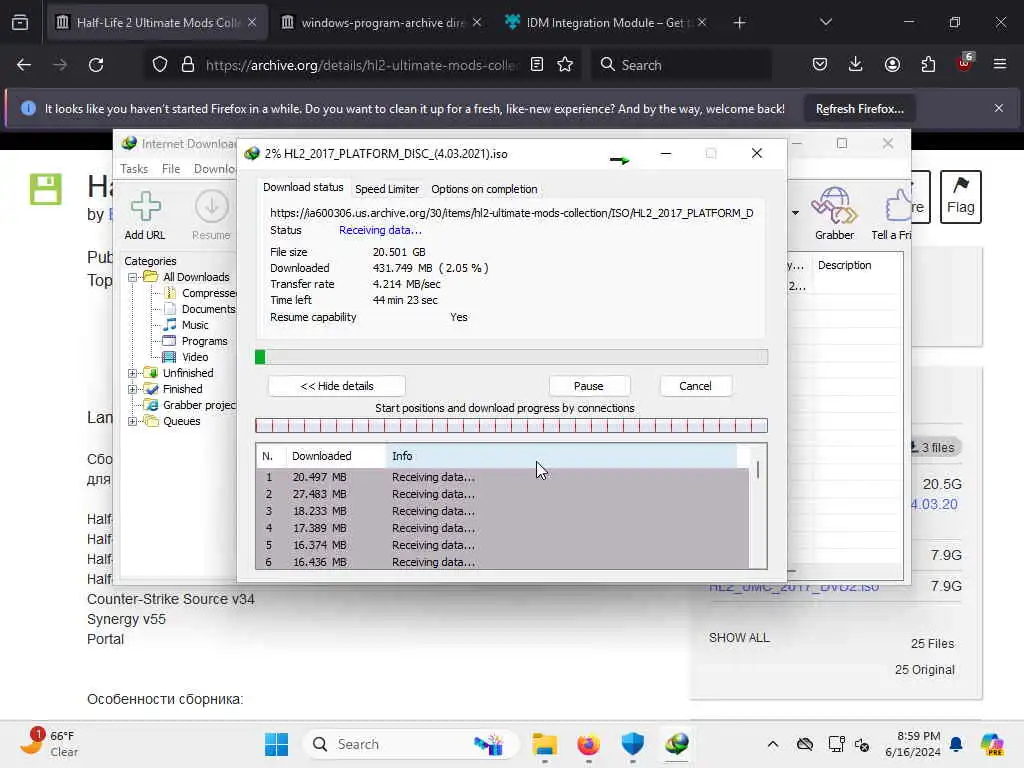Click the Flag icon on archive.org page
This screenshot has width=1024, height=768.
coord(960,197)
